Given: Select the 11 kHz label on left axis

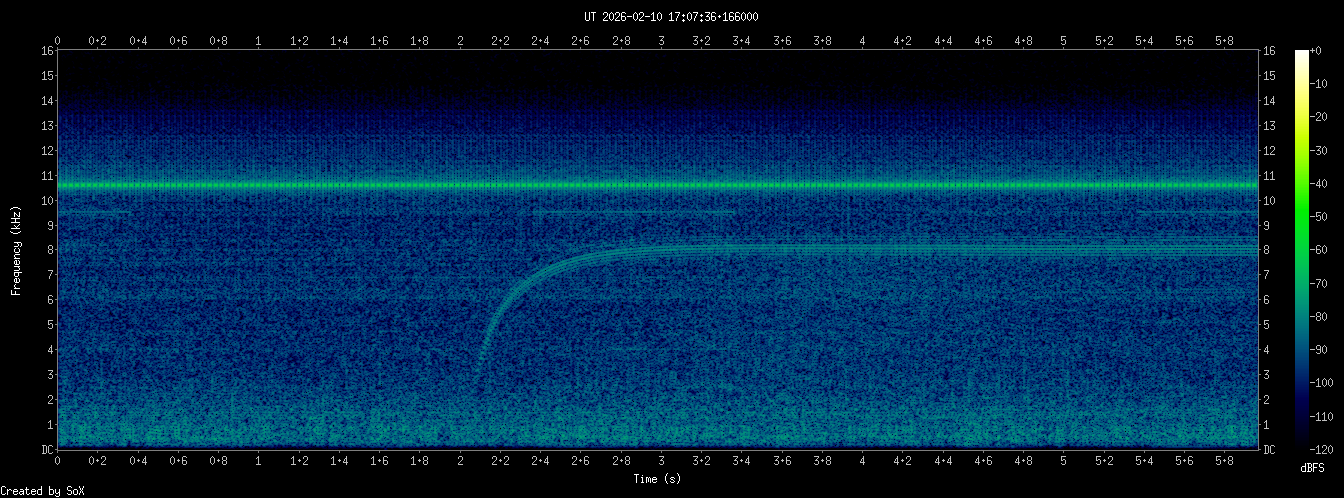Looking at the screenshot, I should click(x=47, y=176).
